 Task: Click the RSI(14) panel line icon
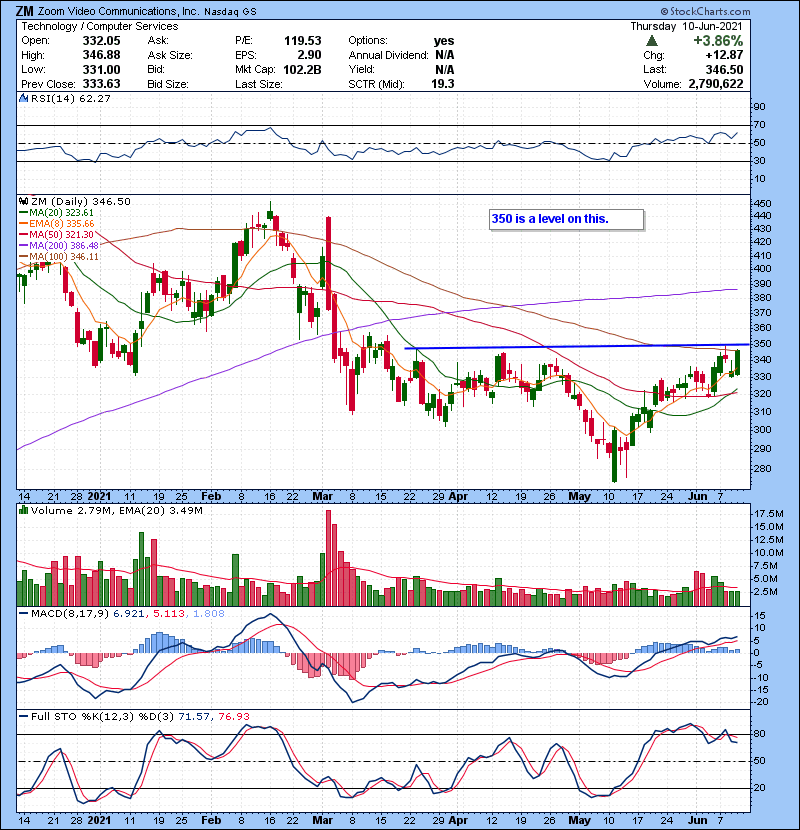point(23,98)
